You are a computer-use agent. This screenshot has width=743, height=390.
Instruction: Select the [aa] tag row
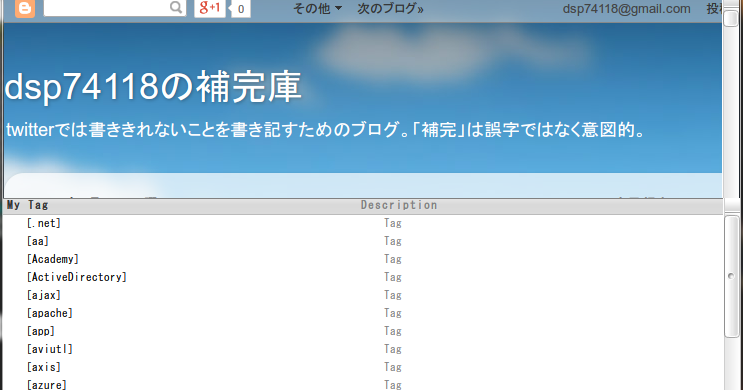click(362, 241)
